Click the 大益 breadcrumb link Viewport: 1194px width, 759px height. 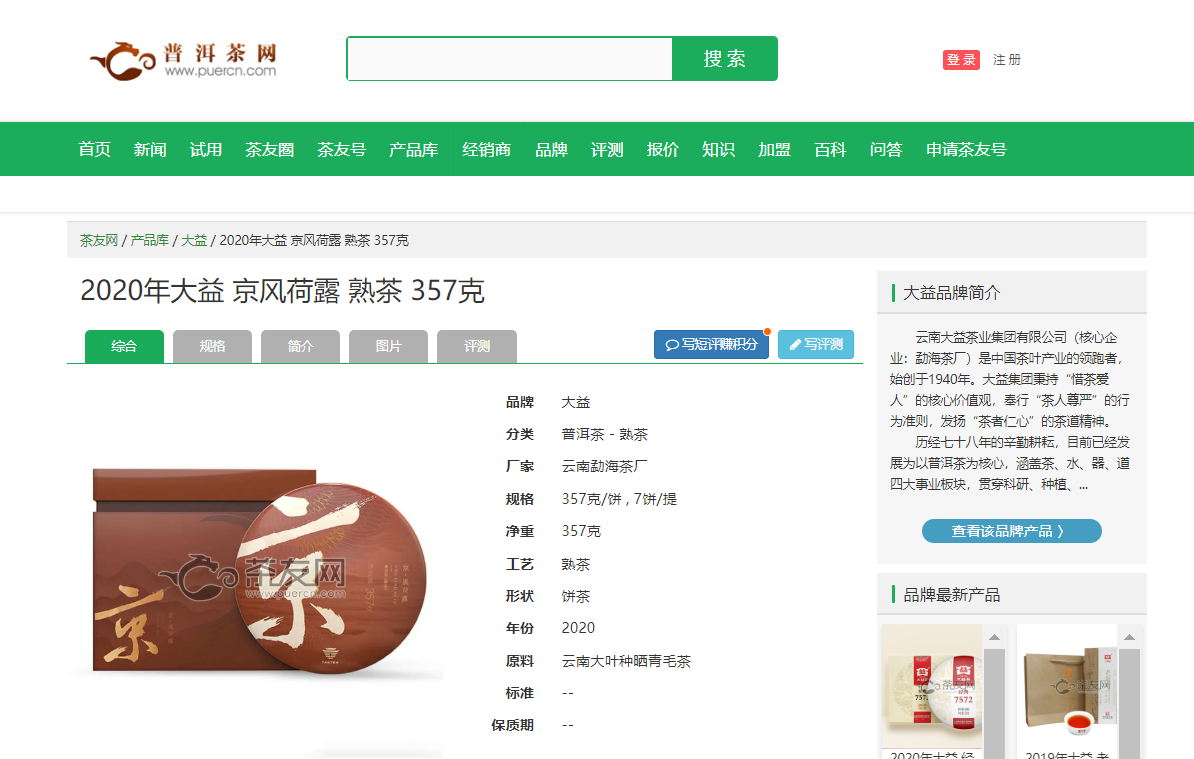pyautogui.click(x=194, y=241)
